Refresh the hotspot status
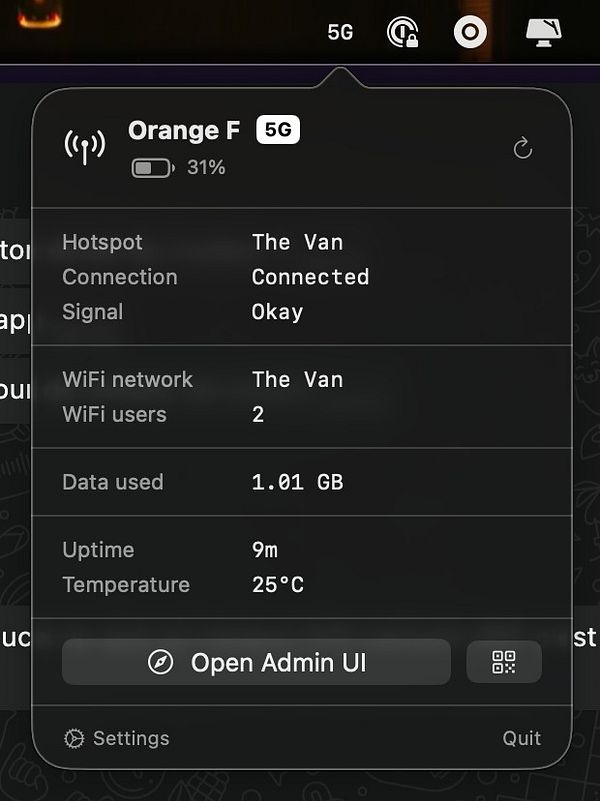 point(523,149)
